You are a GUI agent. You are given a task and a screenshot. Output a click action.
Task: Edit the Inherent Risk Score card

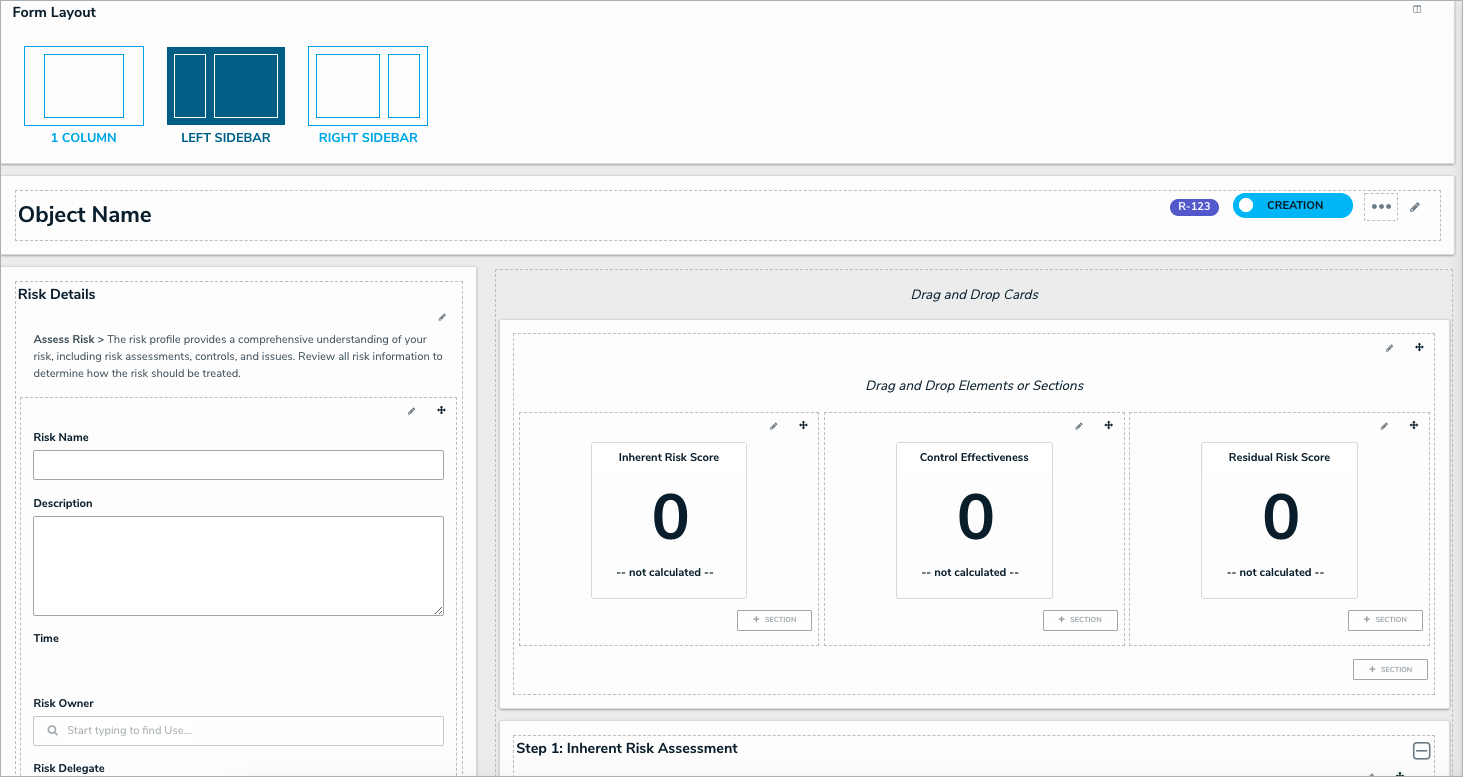point(773,426)
